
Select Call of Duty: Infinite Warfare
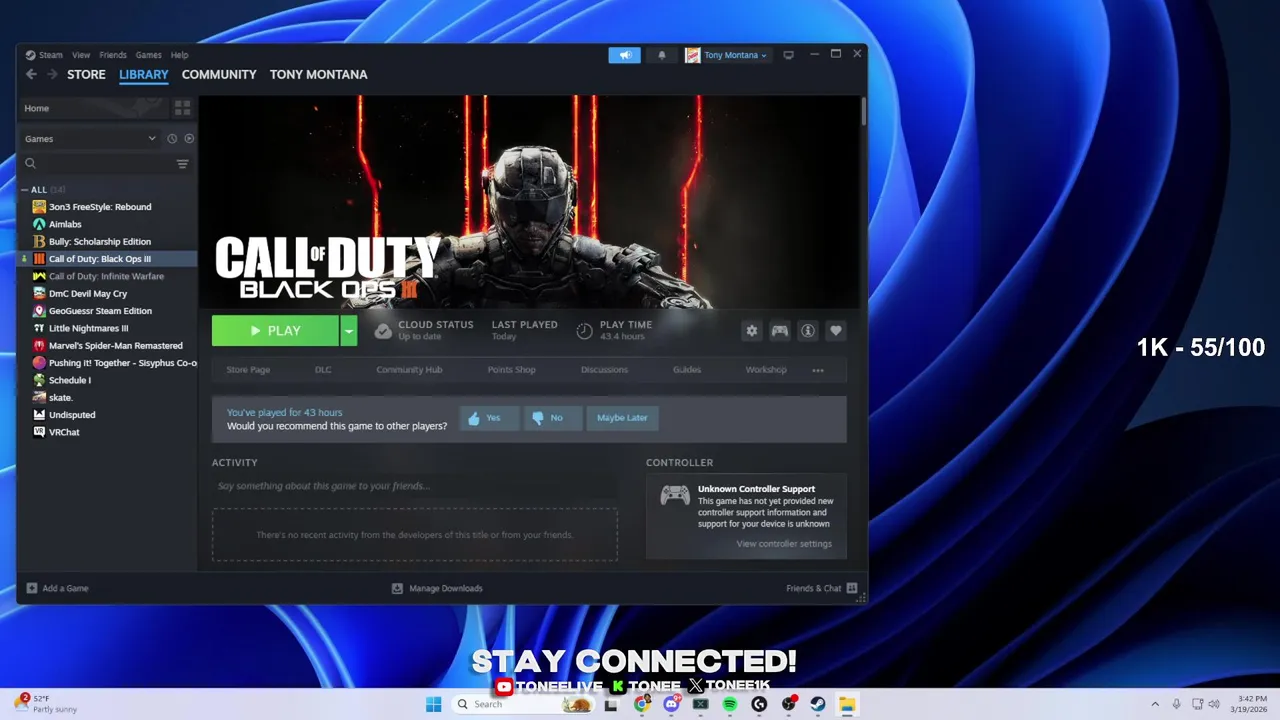(x=107, y=276)
